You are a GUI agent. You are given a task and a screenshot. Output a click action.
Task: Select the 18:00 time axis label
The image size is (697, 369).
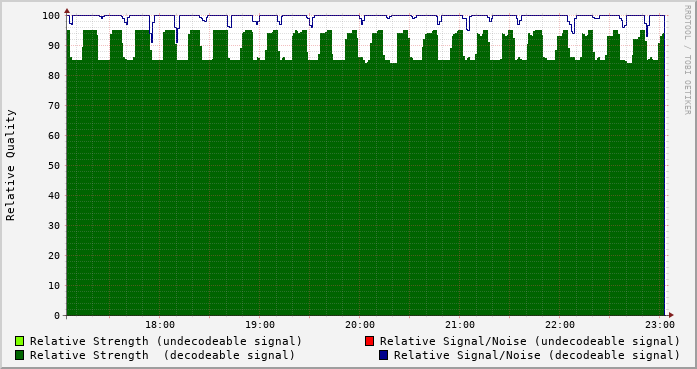160,325
